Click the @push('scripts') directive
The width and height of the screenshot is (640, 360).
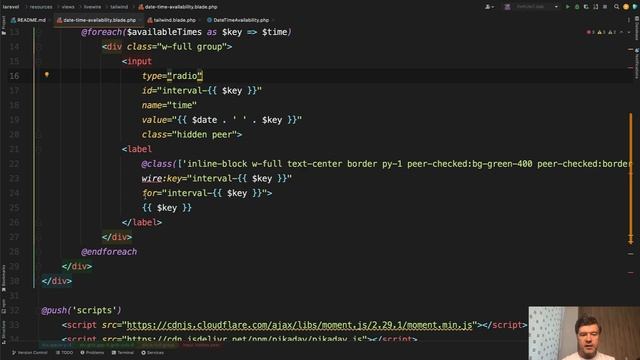coord(81,310)
